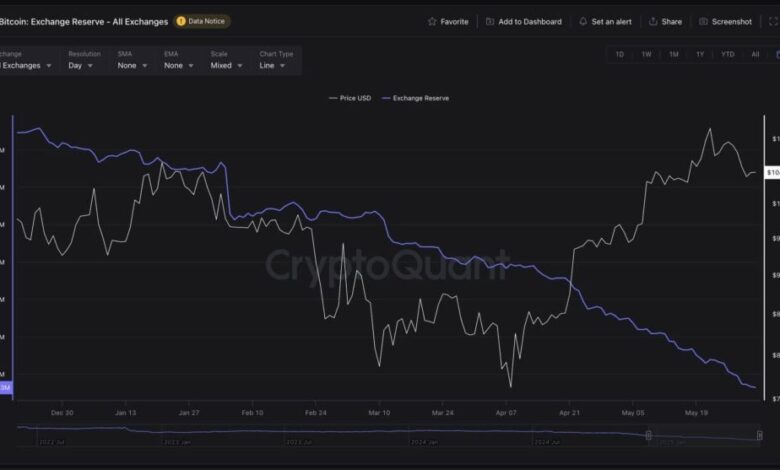
Task: Open the Data Notice badge
Action: tap(202, 21)
